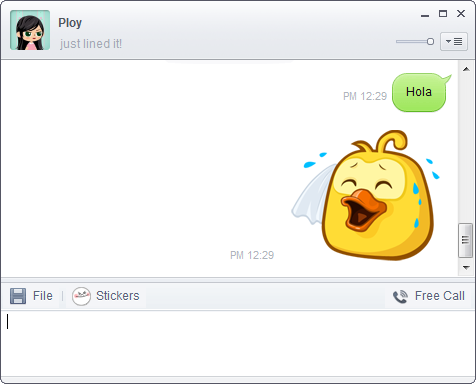Click the scrollbar up arrow
Screen dimensions: 476x384
coord(466,69)
